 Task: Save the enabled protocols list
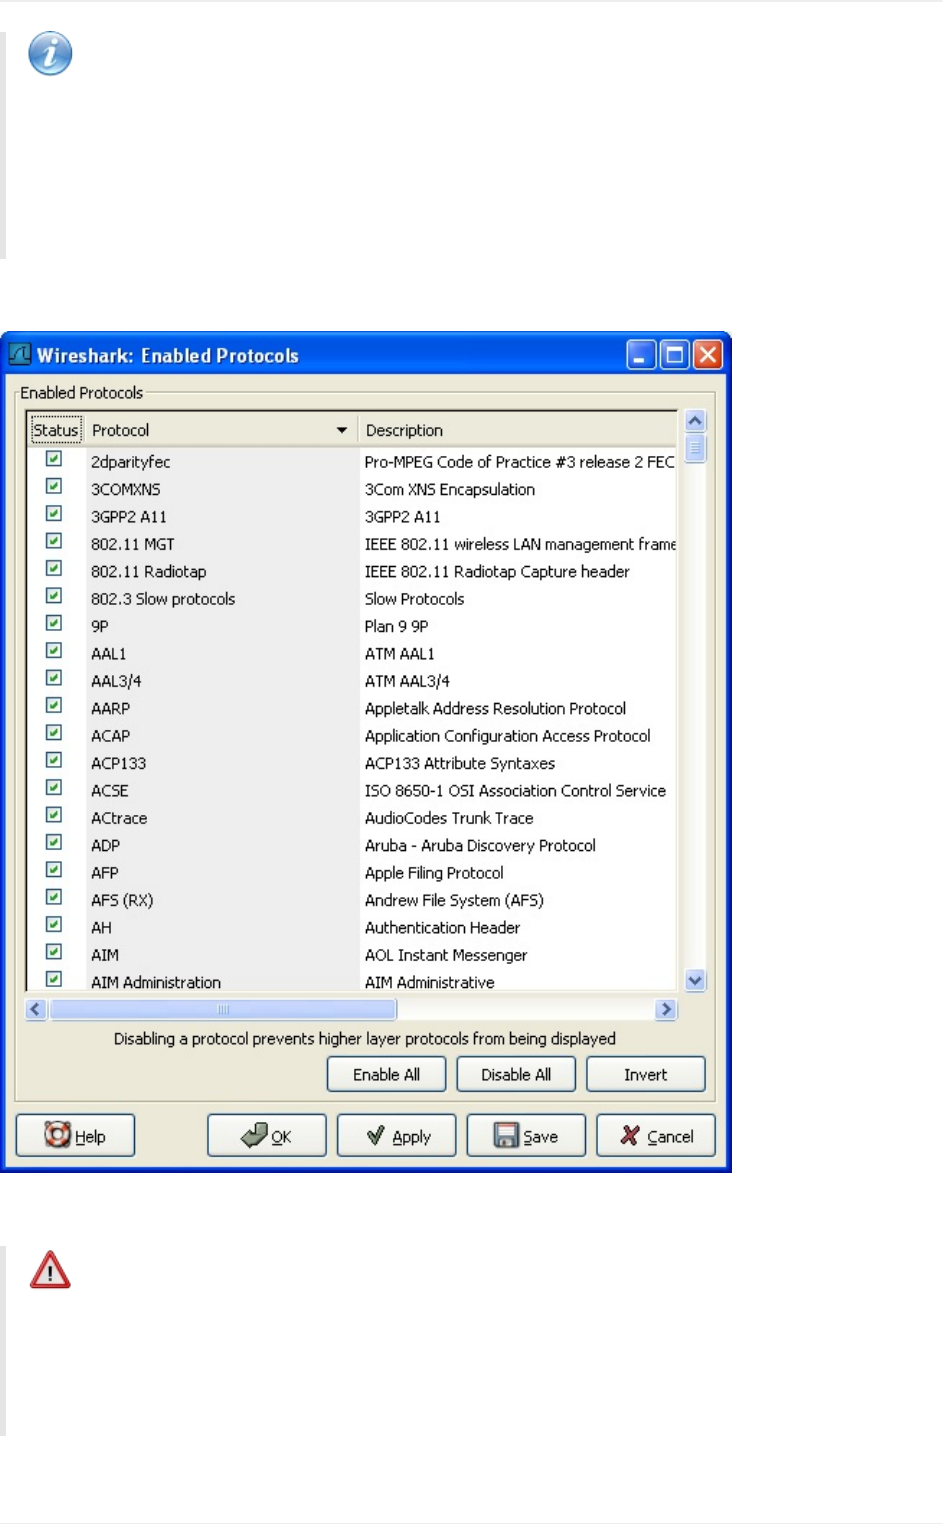click(x=526, y=1136)
